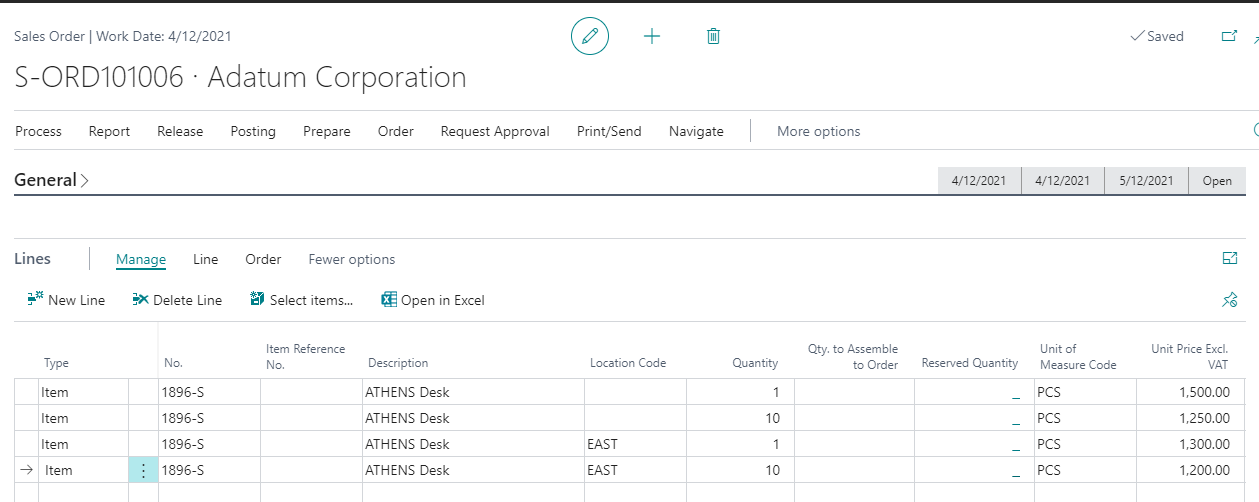Click the pencil edit icon
Screen dimensions: 1259x502
click(x=590, y=36)
